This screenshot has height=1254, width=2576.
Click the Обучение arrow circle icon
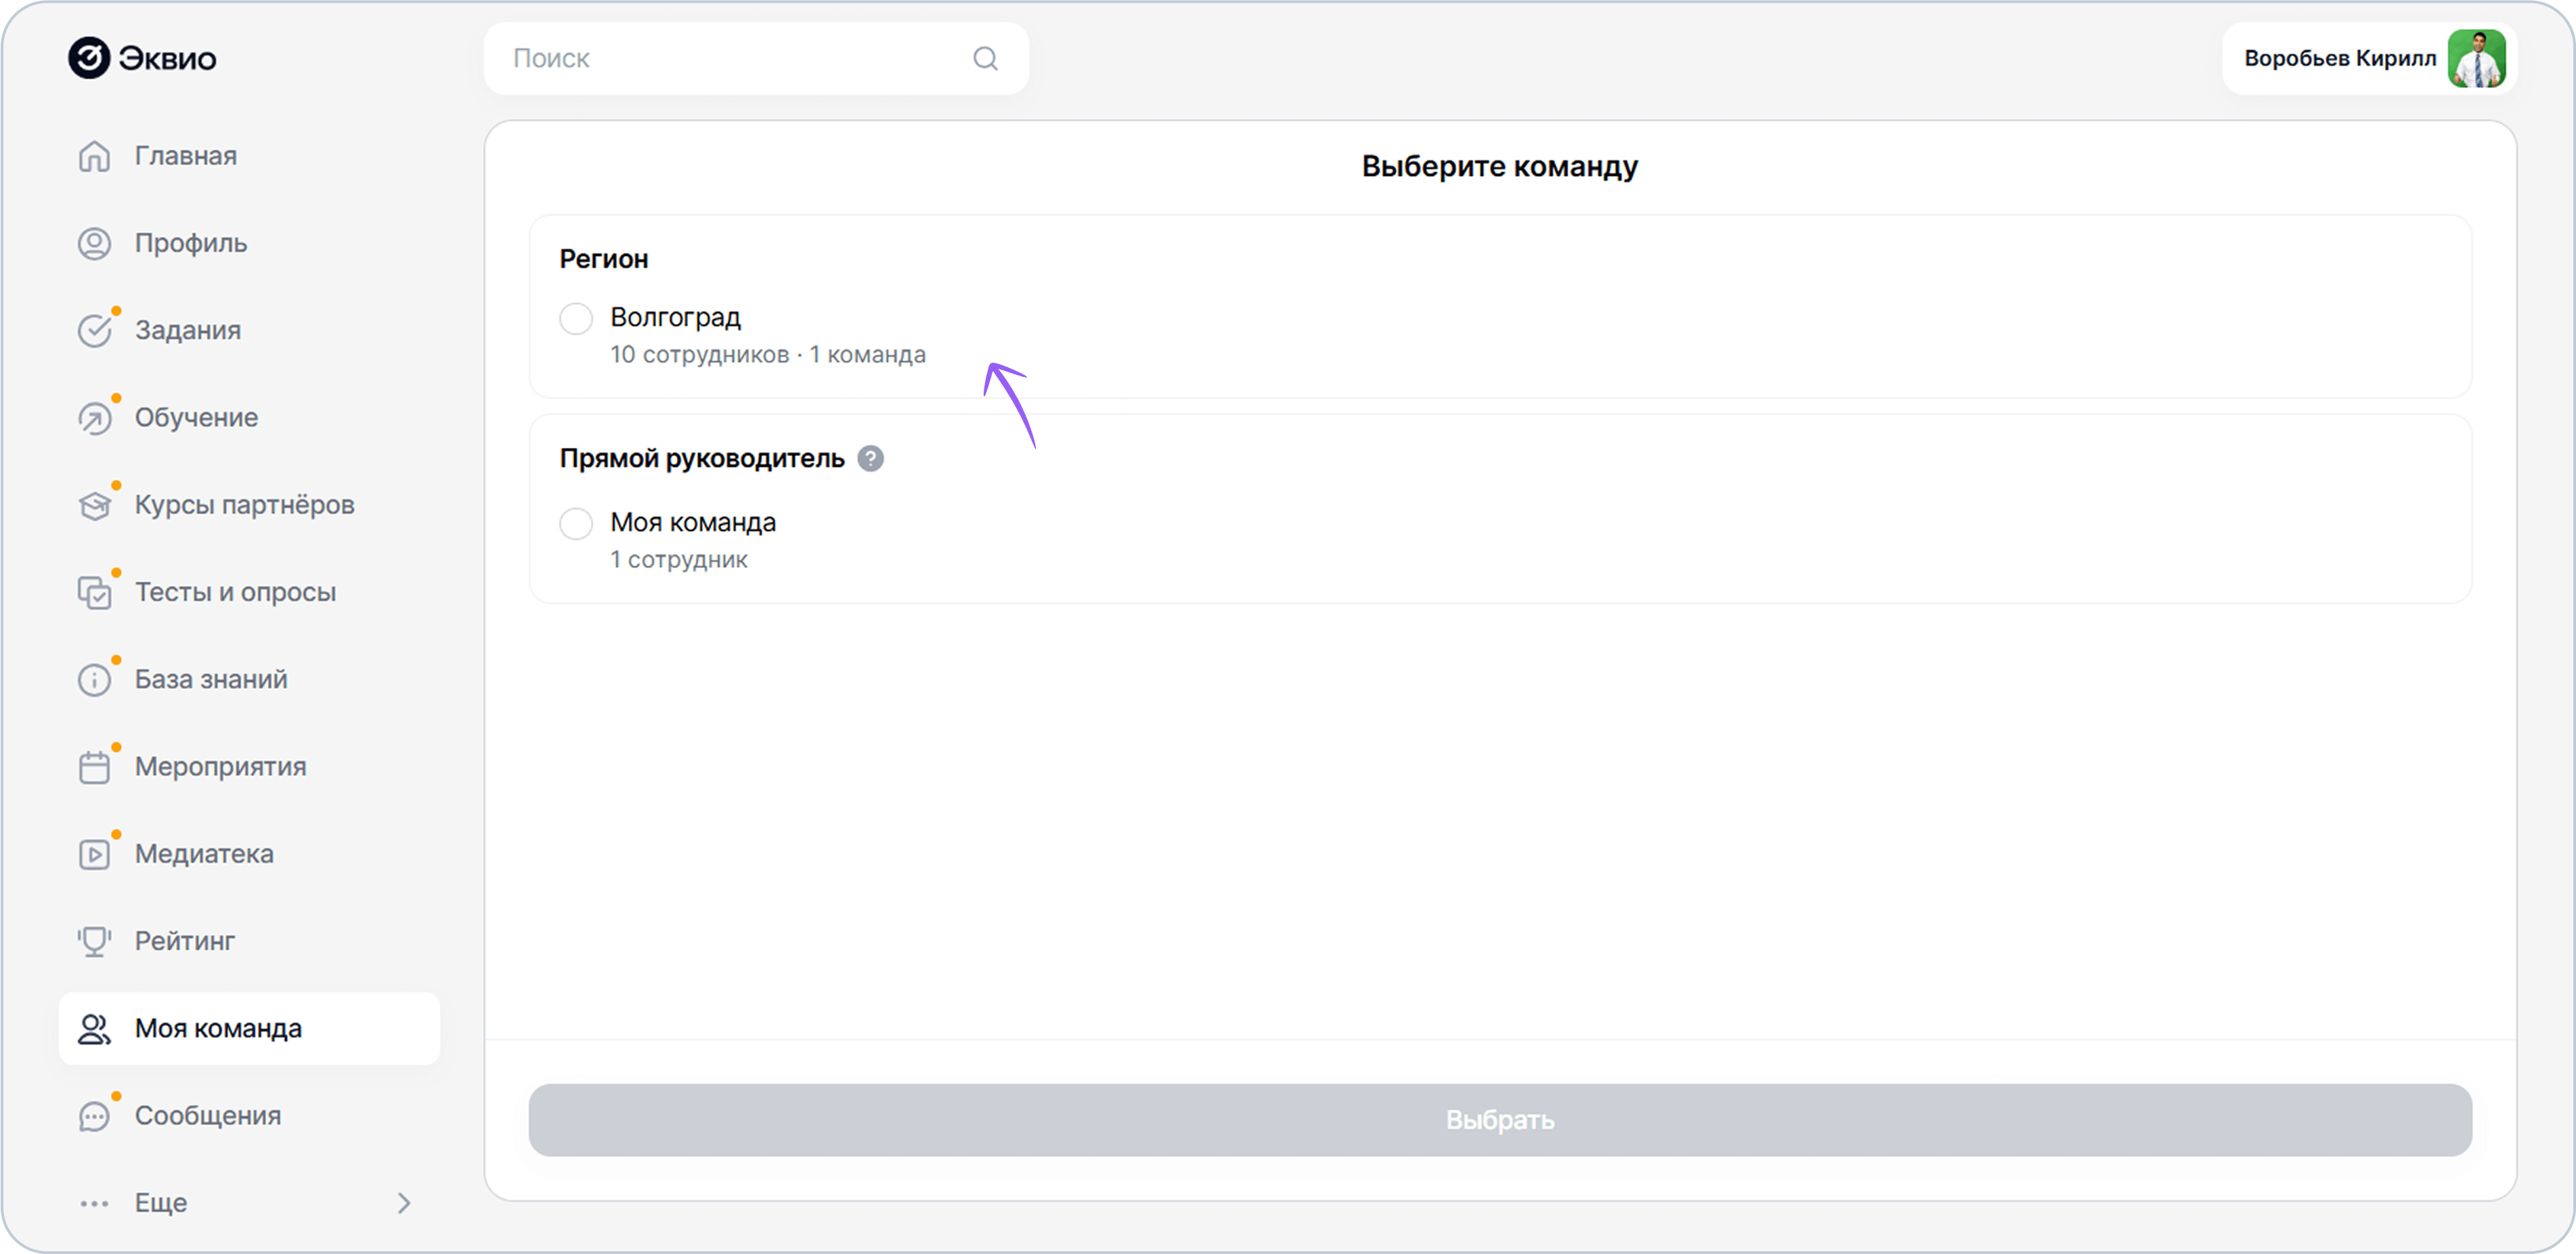[x=94, y=418]
